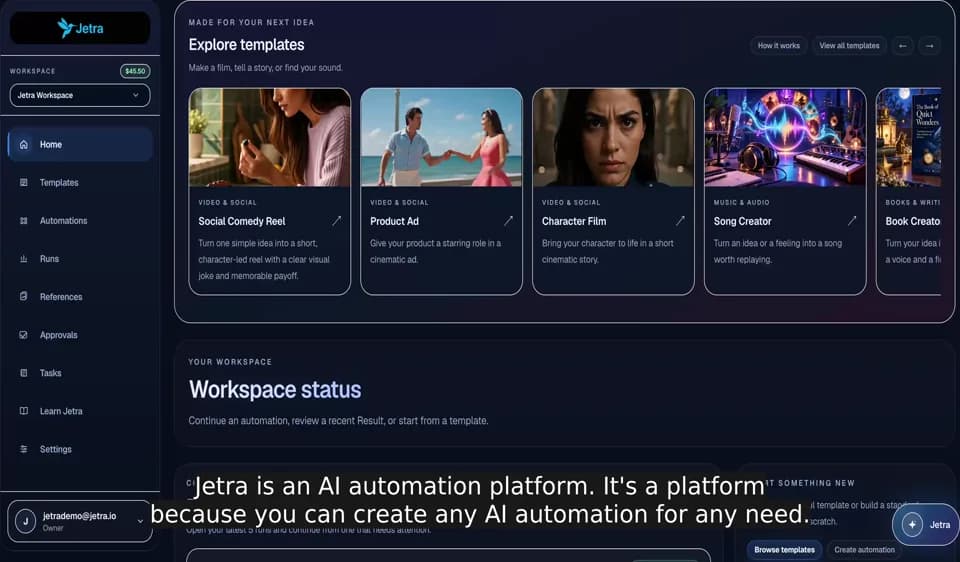Click the Explore templates heading
The height and width of the screenshot is (562, 960).
point(246,45)
